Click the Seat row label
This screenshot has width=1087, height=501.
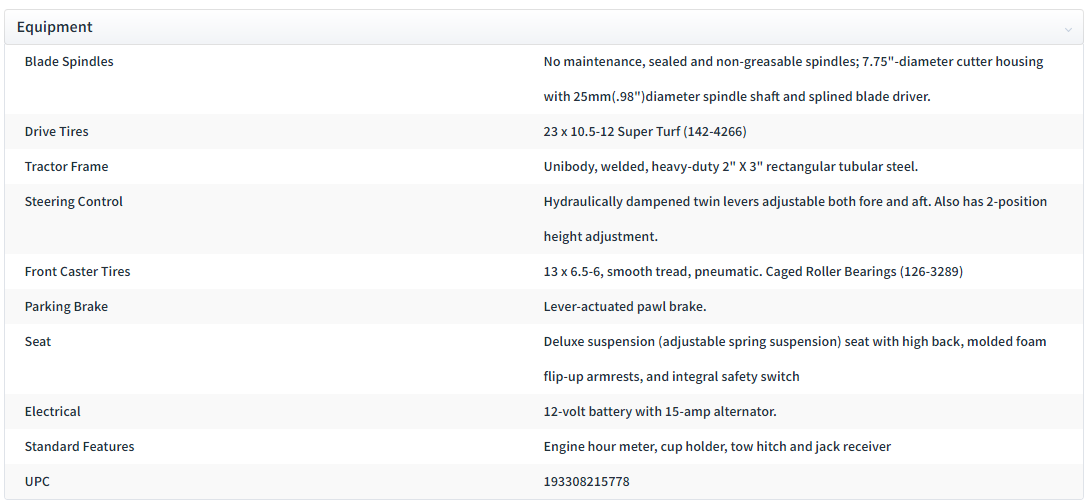tap(38, 342)
